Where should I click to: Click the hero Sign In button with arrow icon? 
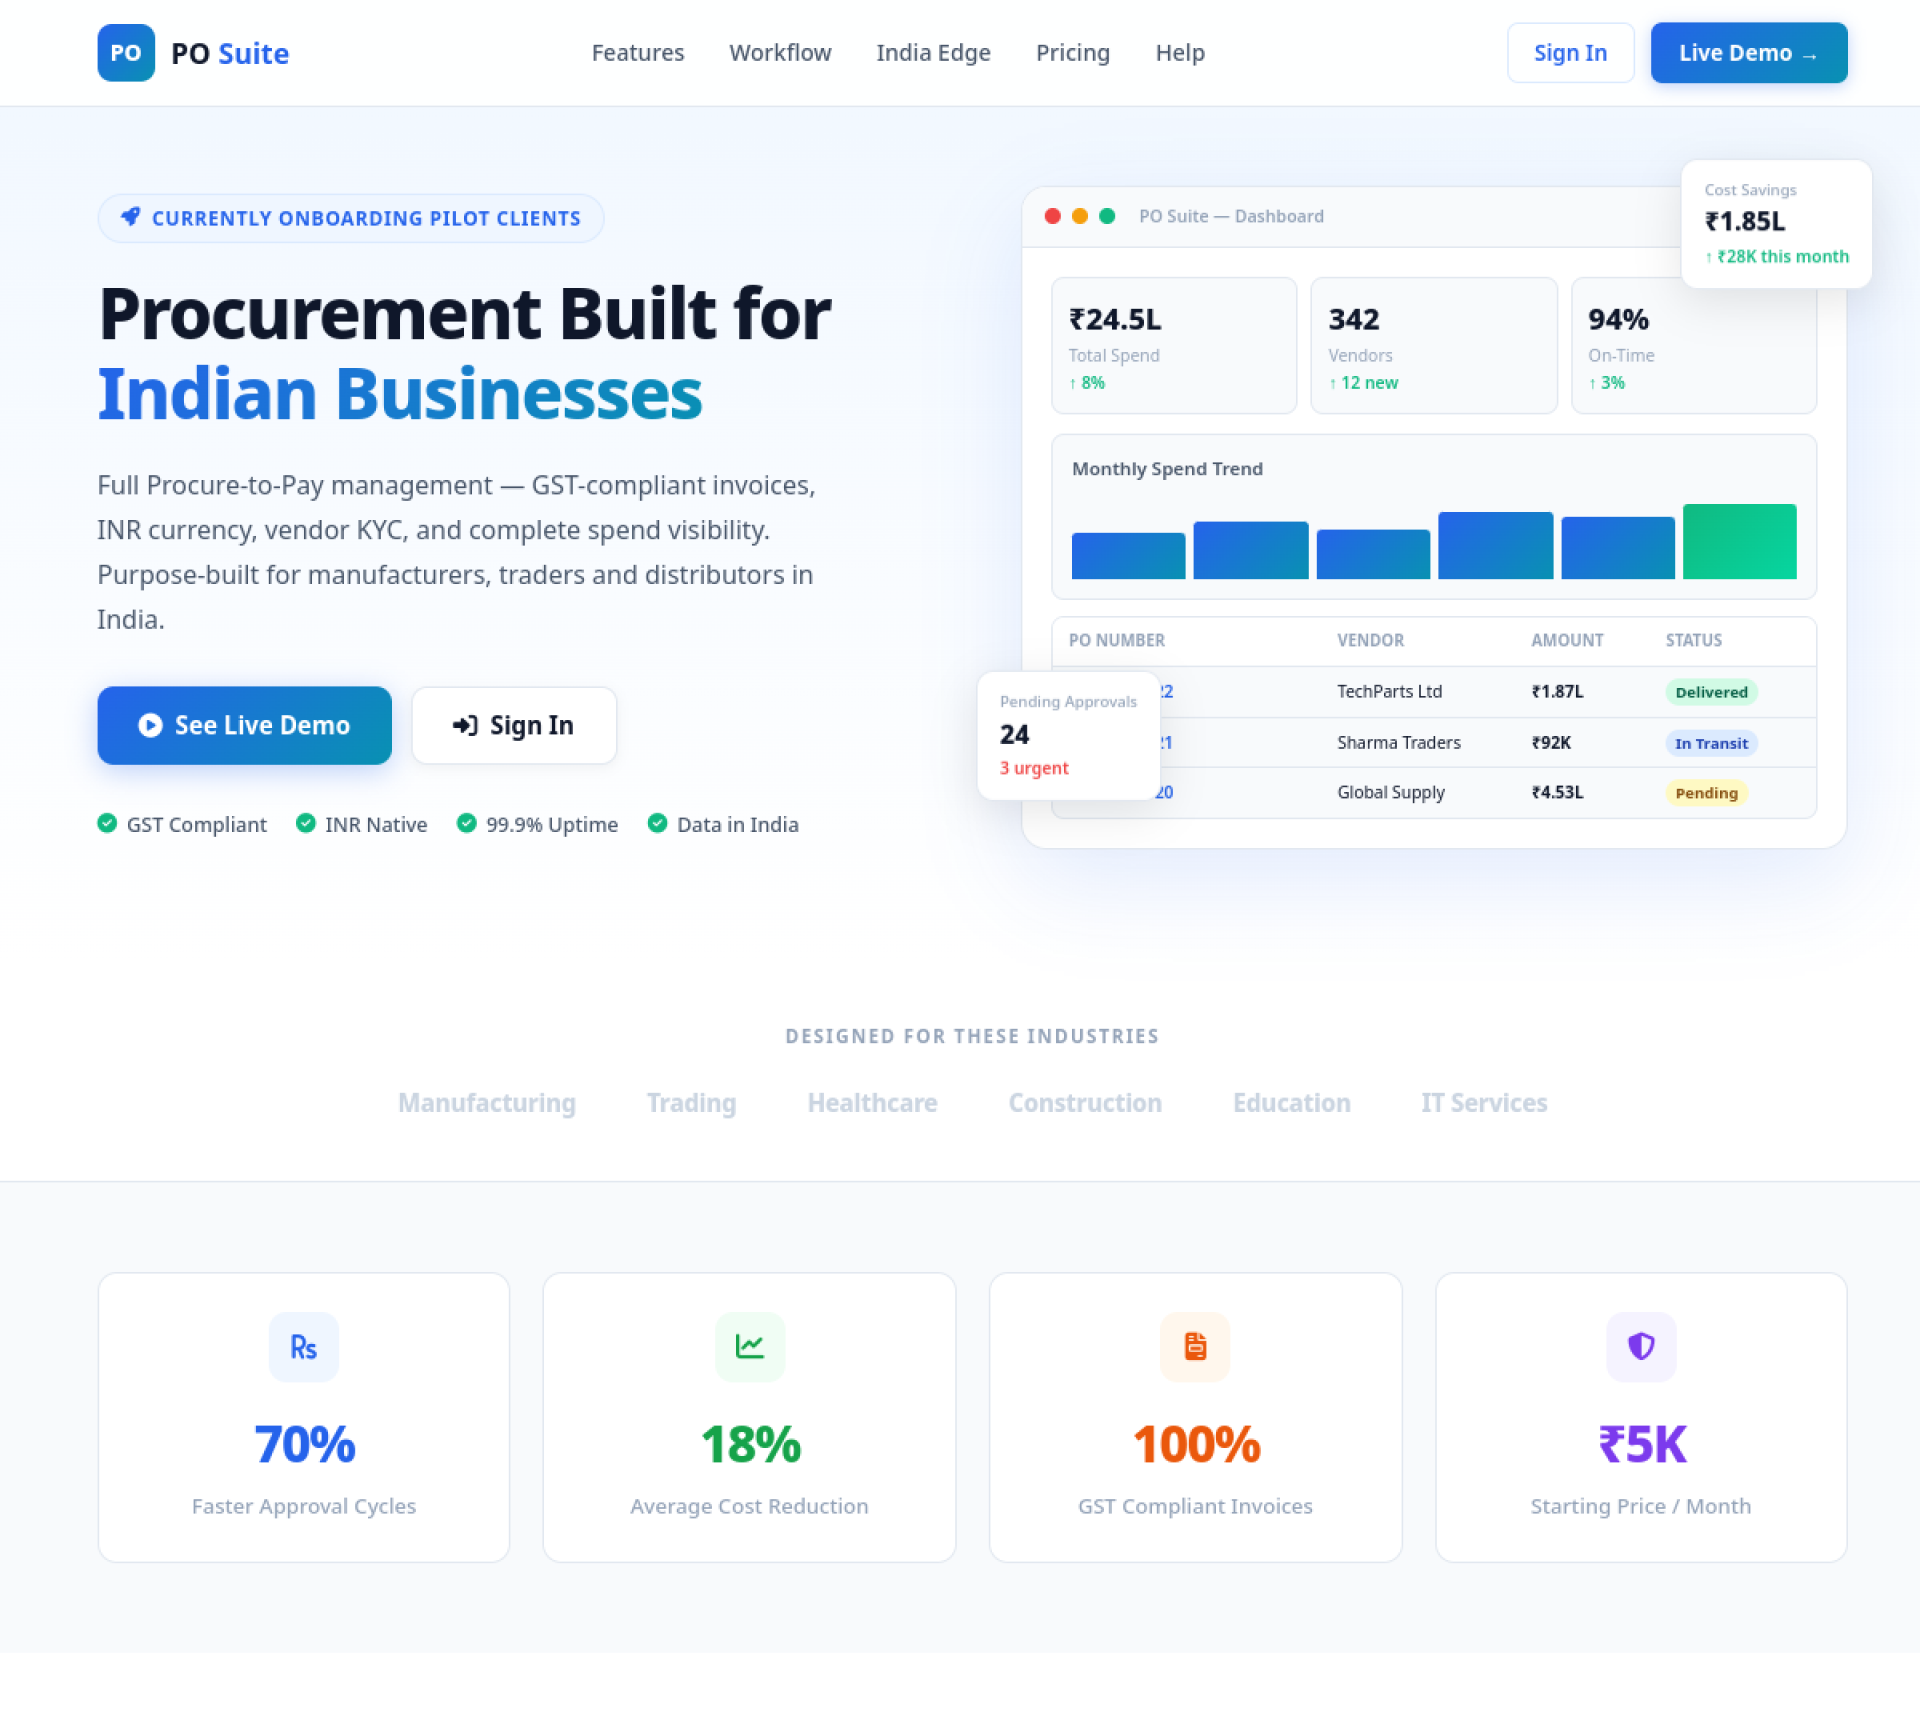[514, 725]
